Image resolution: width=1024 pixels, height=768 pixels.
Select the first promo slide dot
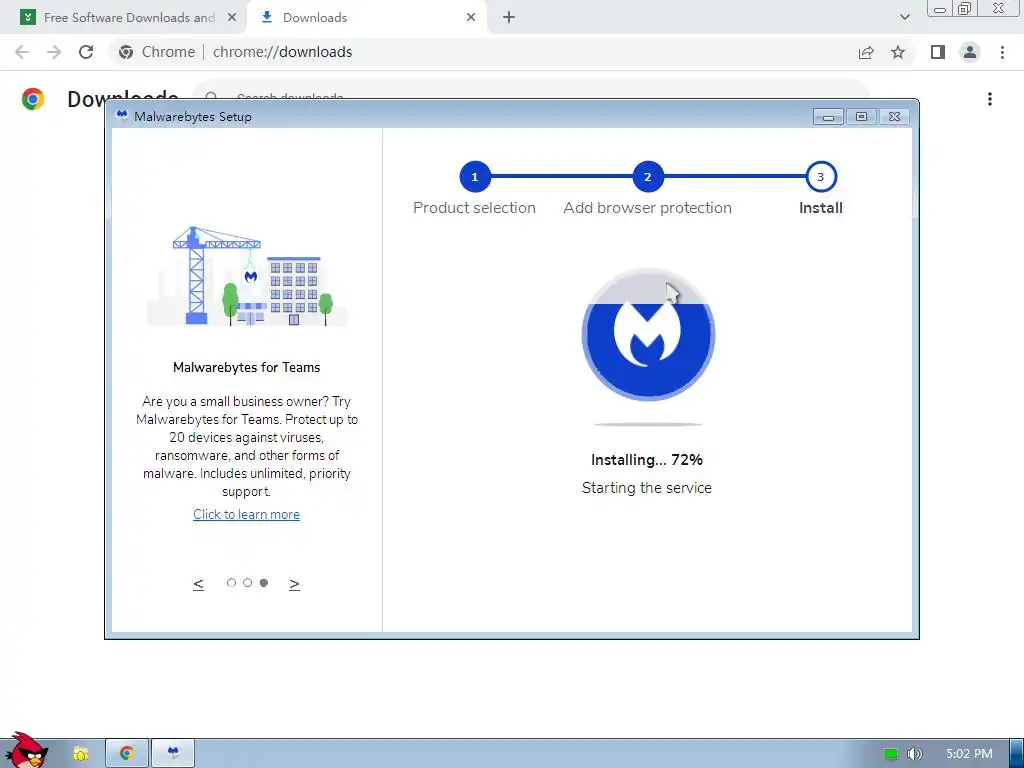tap(231, 583)
